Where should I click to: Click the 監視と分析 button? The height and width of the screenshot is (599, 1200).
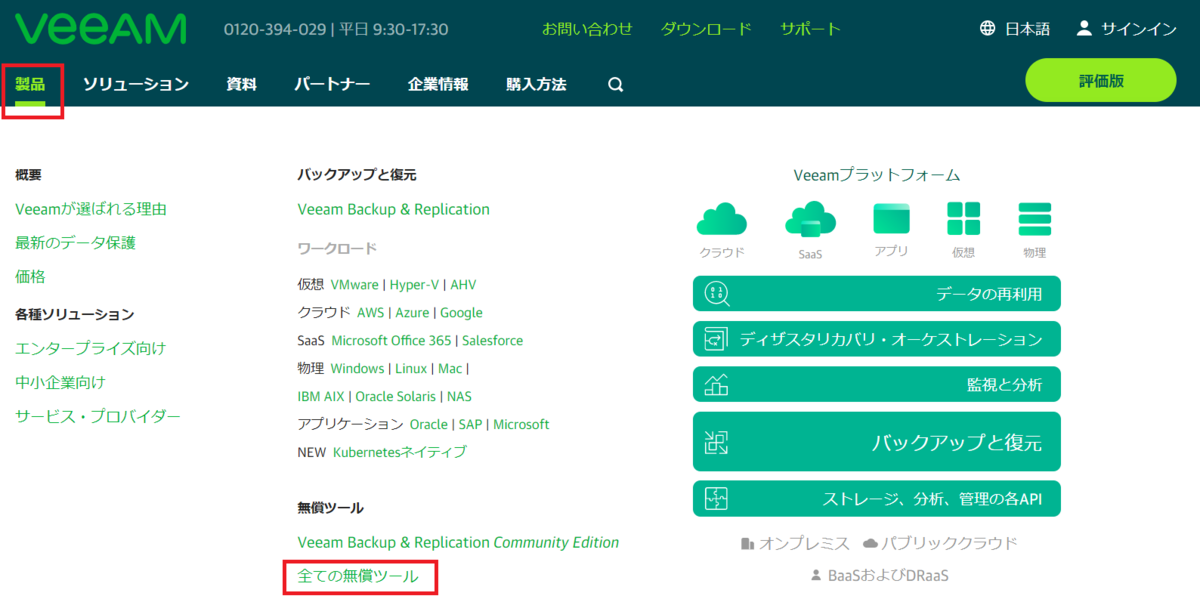tap(876, 384)
